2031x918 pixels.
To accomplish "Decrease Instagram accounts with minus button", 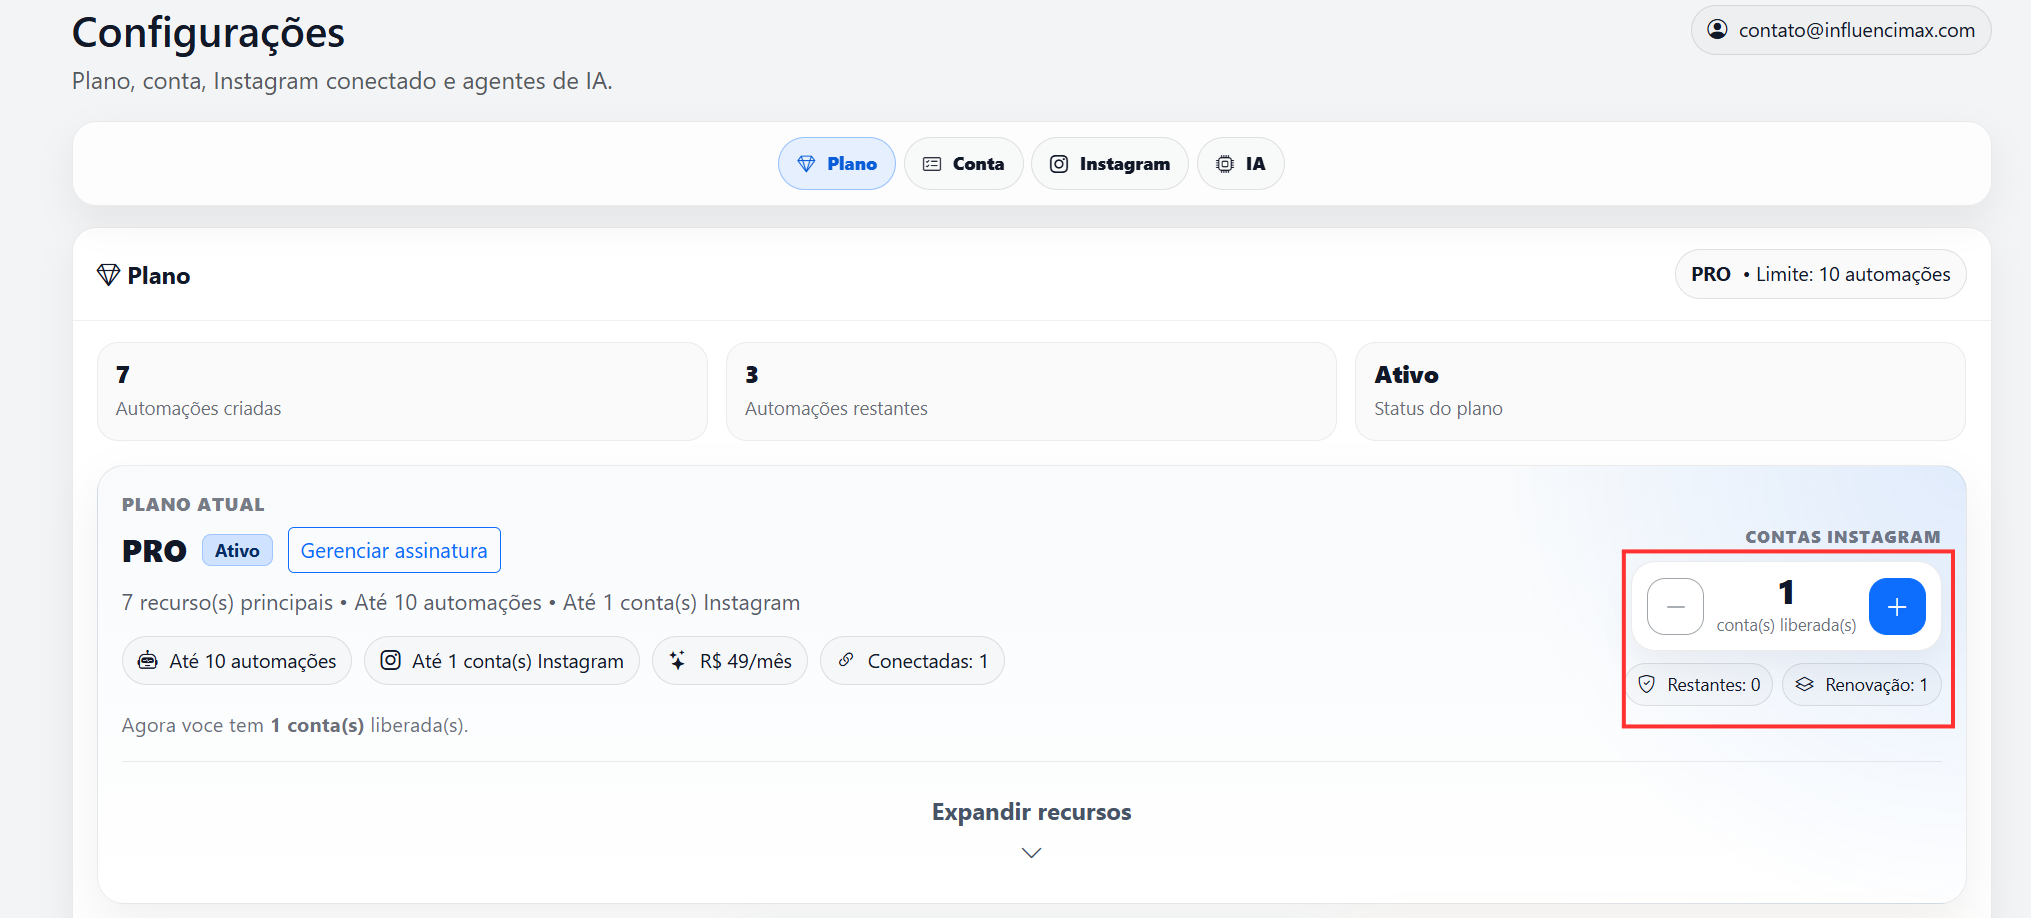I will (1675, 606).
